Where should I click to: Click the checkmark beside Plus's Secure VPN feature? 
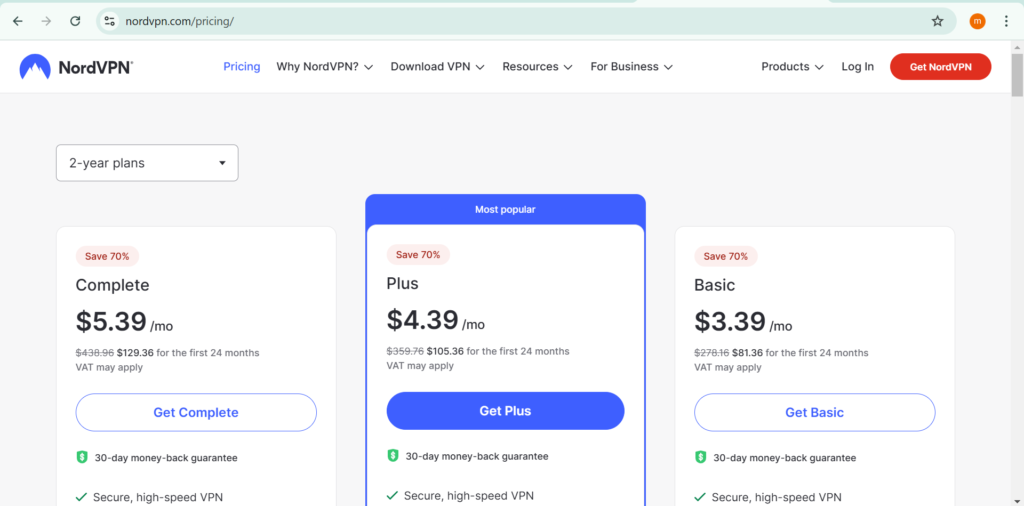point(392,496)
